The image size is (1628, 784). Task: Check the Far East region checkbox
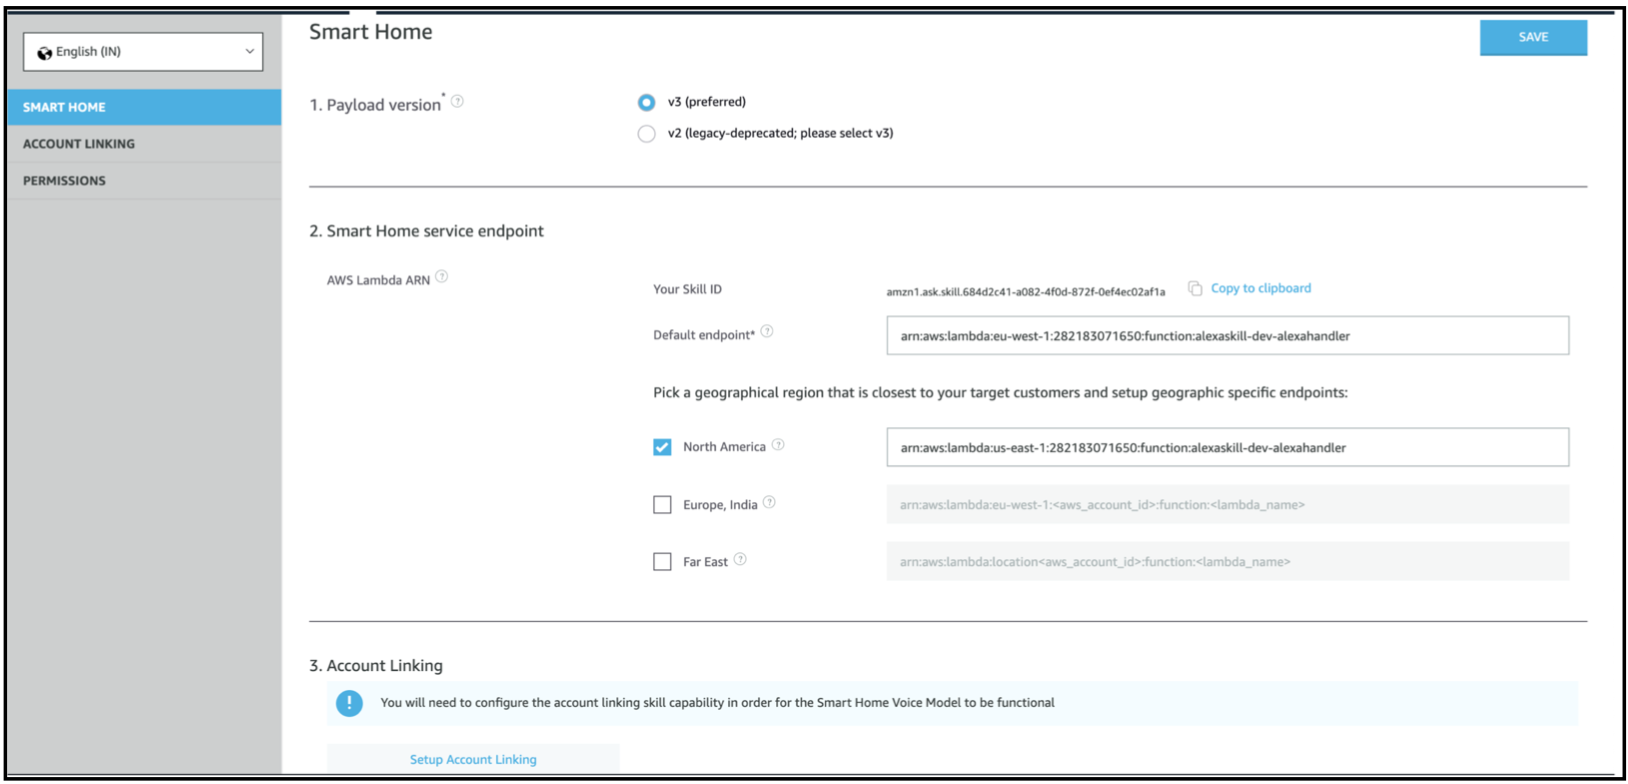(662, 562)
